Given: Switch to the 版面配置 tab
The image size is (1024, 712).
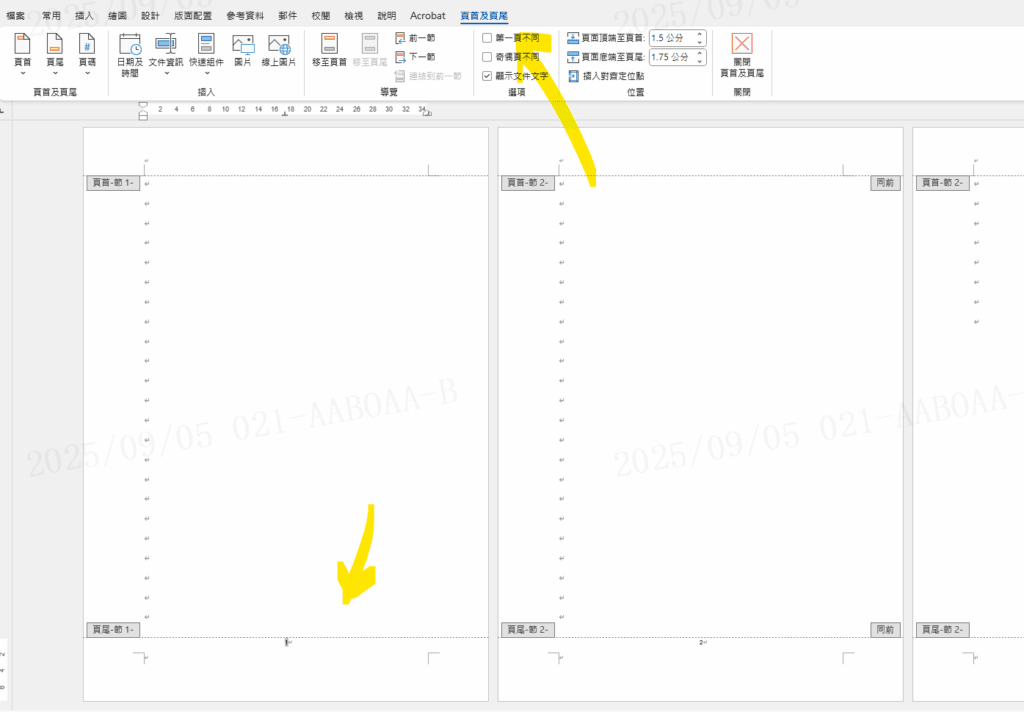Looking at the screenshot, I should (x=192, y=16).
